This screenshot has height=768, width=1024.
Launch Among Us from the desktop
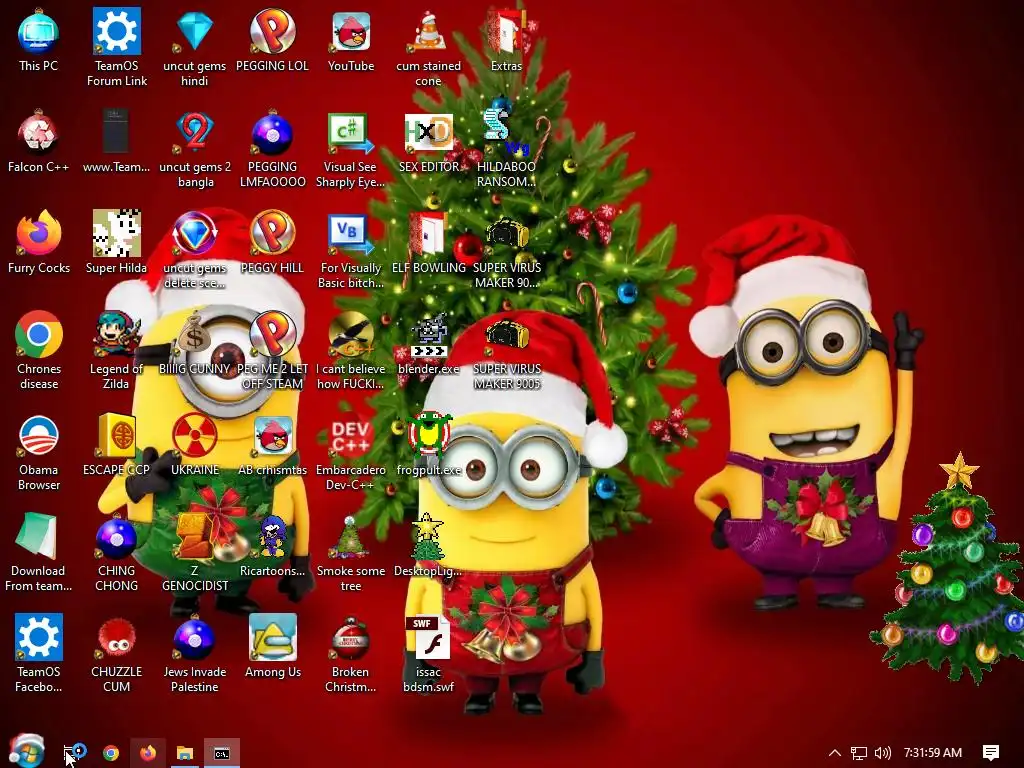point(272,647)
